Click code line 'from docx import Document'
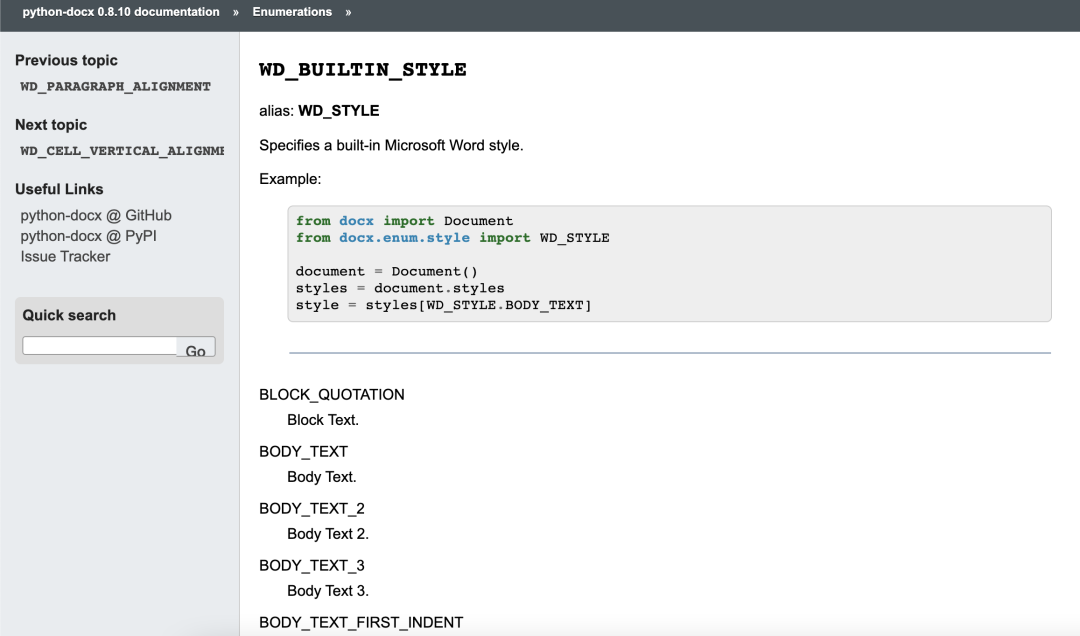The width and height of the screenshot is (1080, 636). 404,221
